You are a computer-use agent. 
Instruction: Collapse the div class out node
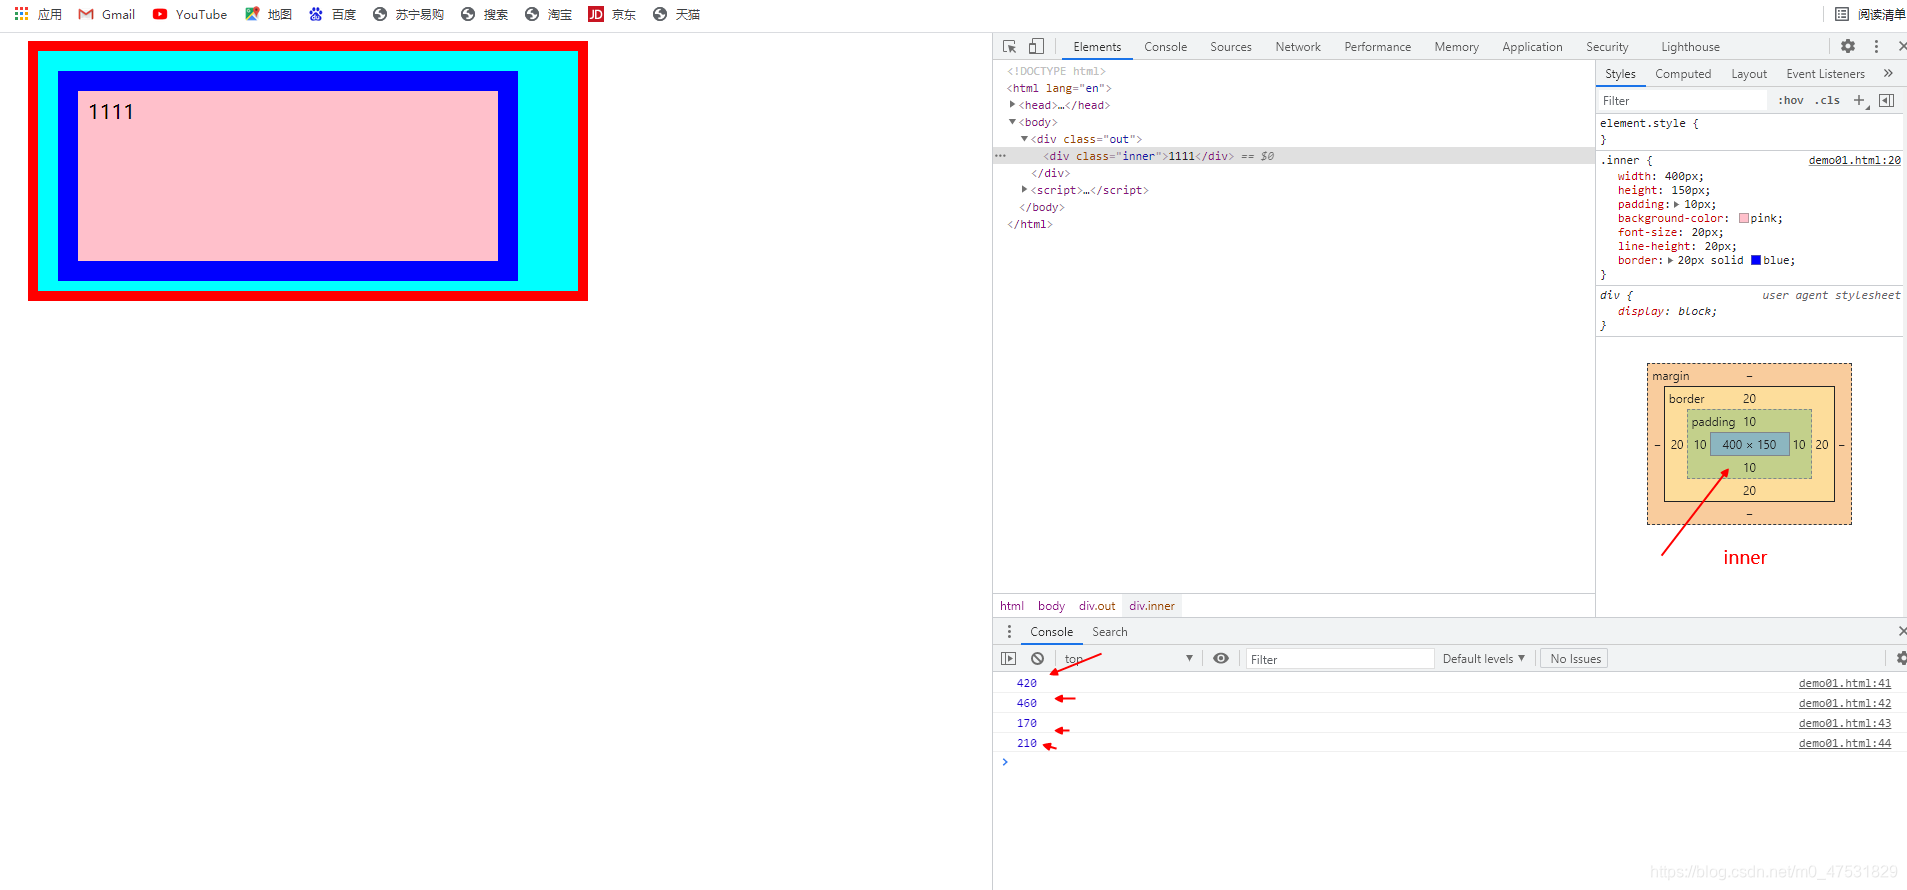click(1024, 139)
